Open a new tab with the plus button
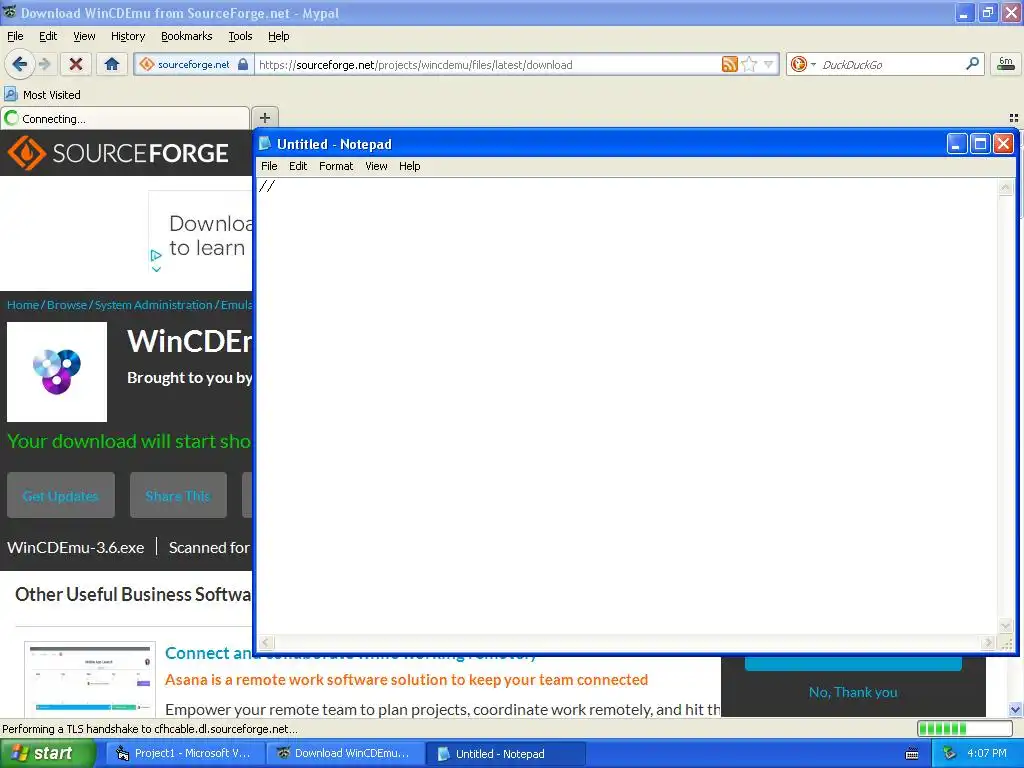The width and height of the screenshot is (1024, 768). coord(264,118)
